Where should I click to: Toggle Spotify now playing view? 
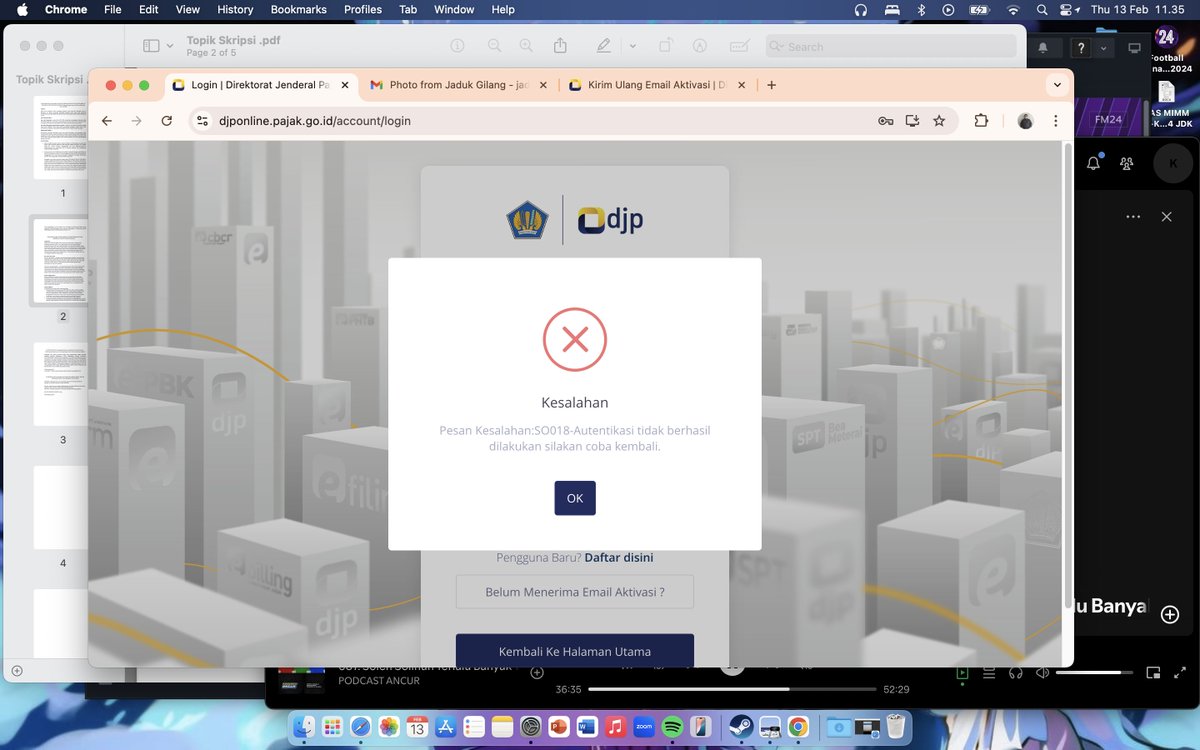(x=962, y=673)
